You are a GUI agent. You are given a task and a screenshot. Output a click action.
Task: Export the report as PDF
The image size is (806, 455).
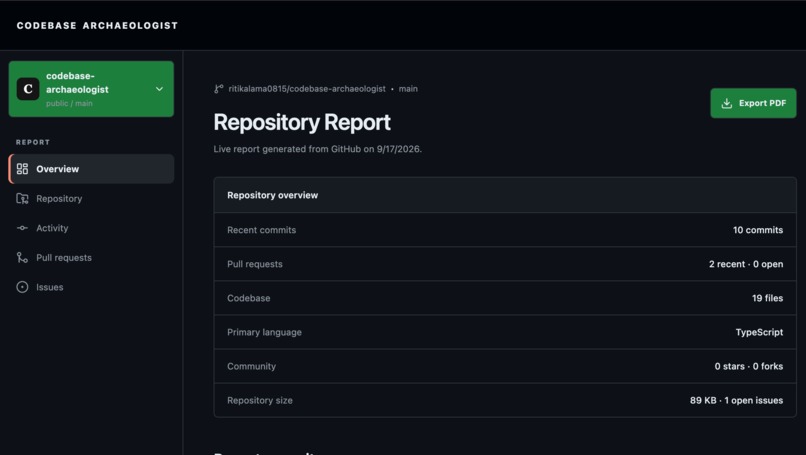coord(753,103)
